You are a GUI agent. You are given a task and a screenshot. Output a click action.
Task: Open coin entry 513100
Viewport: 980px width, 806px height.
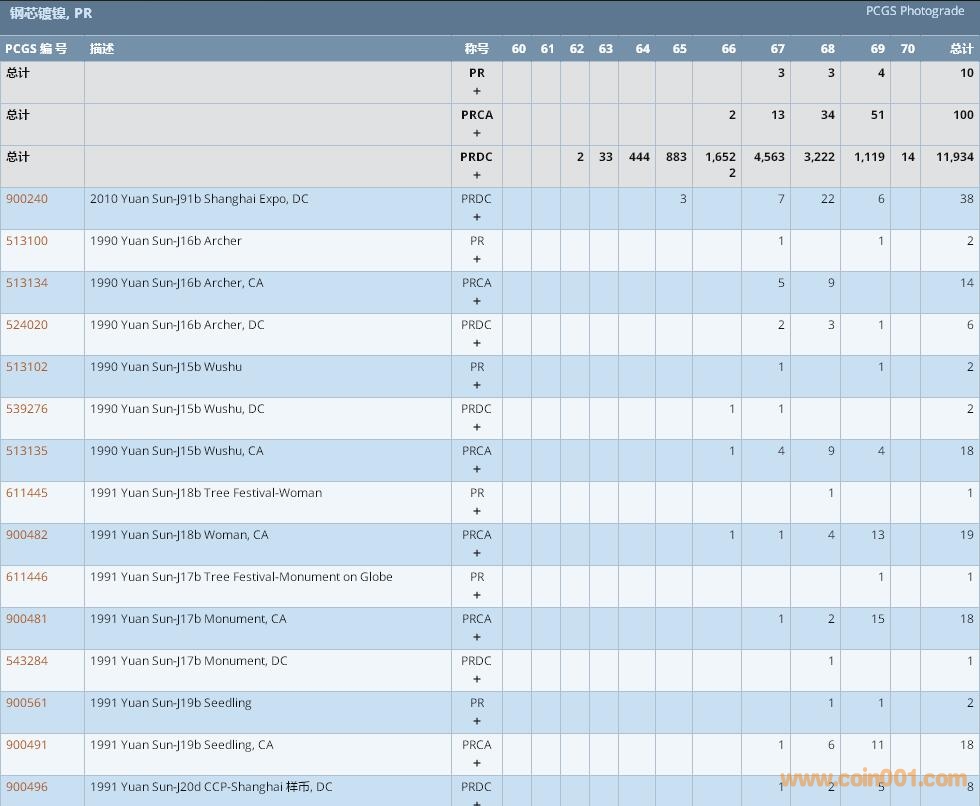pos(27,241)
